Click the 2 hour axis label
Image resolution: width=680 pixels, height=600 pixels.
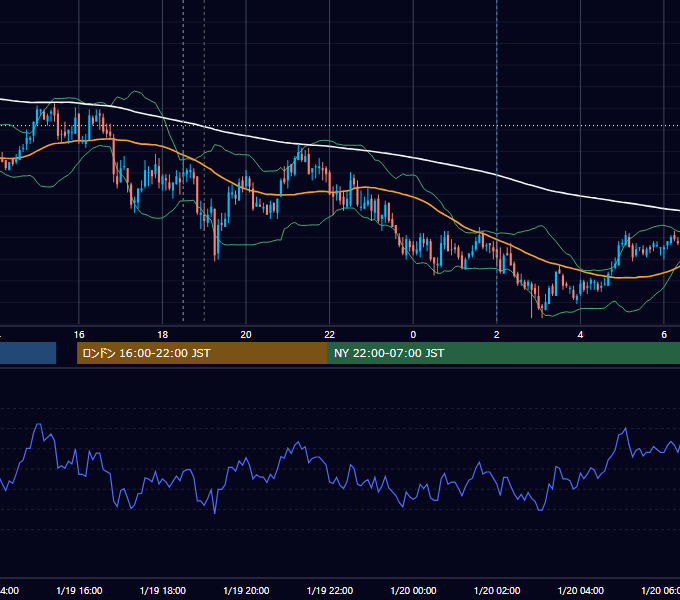coord(497,335)
